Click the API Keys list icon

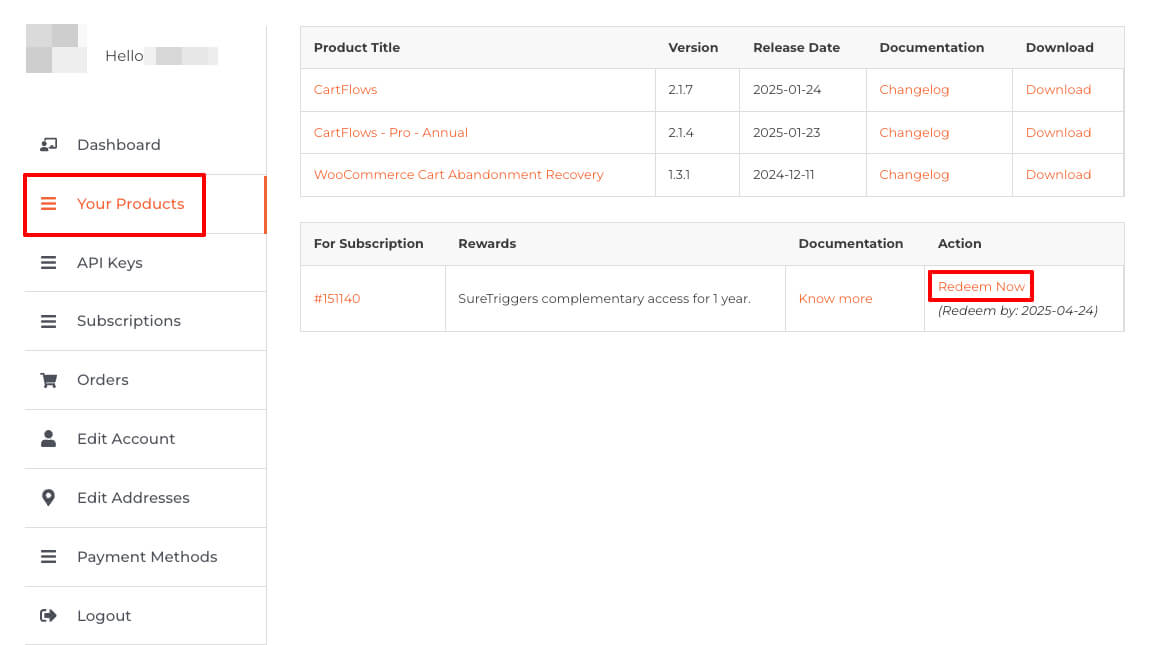point(49,262)
